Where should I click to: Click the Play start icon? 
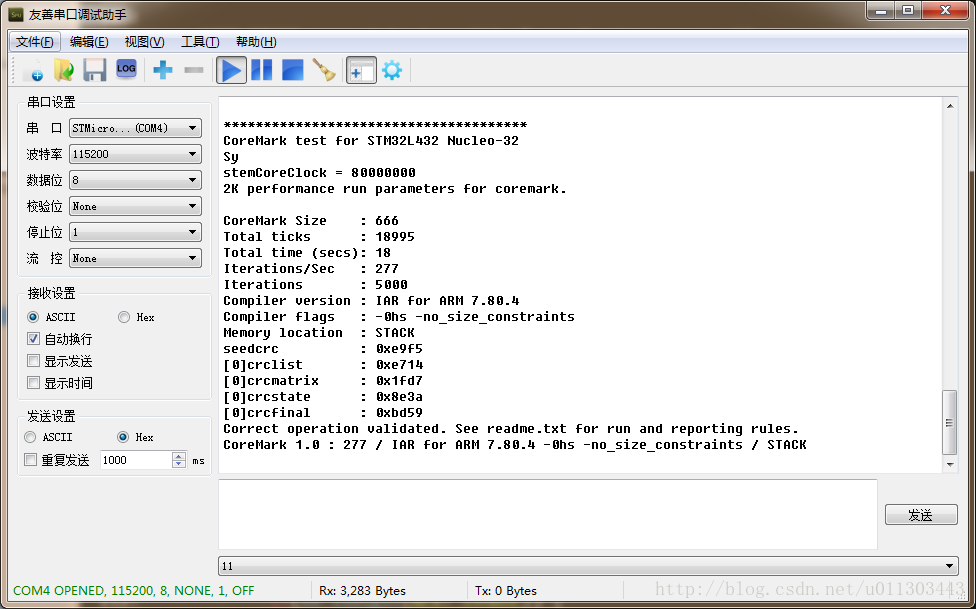231,70
